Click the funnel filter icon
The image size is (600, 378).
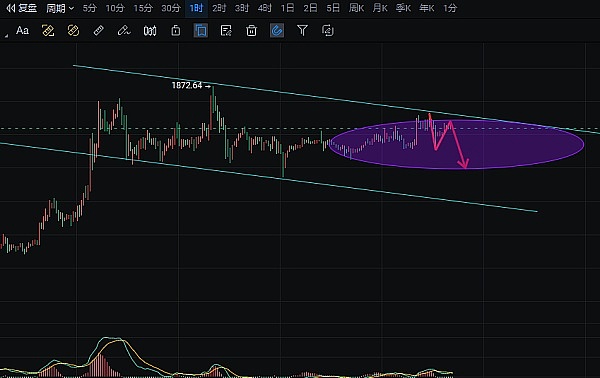tap(302, 30)
